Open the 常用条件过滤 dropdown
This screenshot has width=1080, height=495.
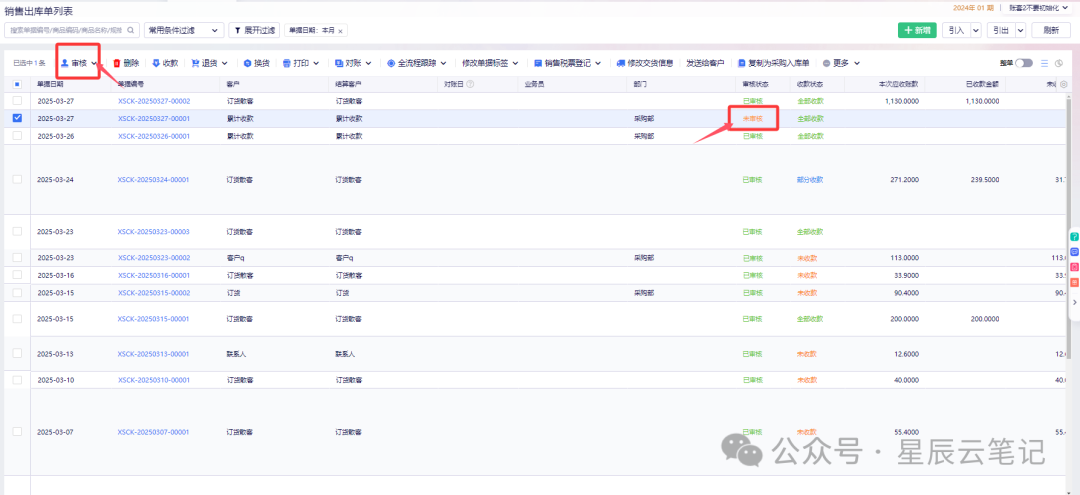184,30
